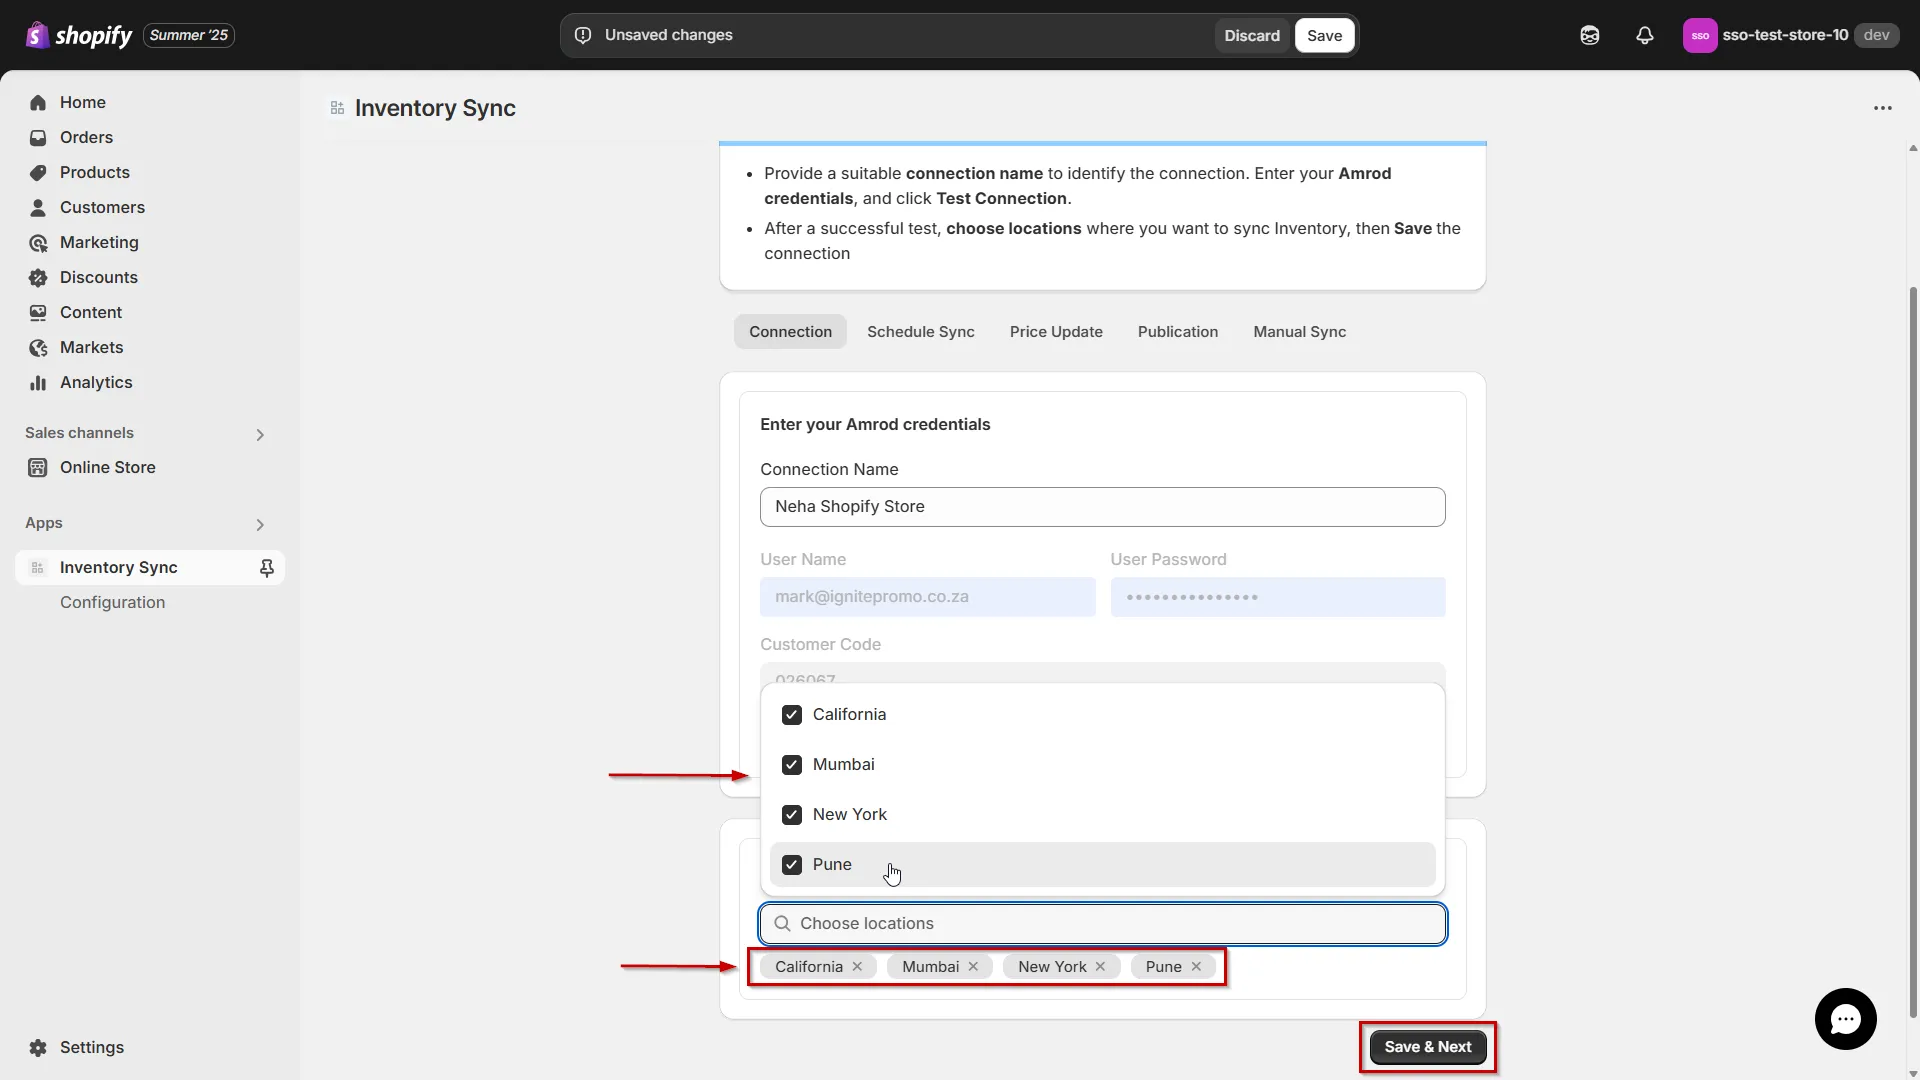Uncheck the Mumbai location checkbox
Viewport: 1920px width, 1080px height.
pos(792,764)
